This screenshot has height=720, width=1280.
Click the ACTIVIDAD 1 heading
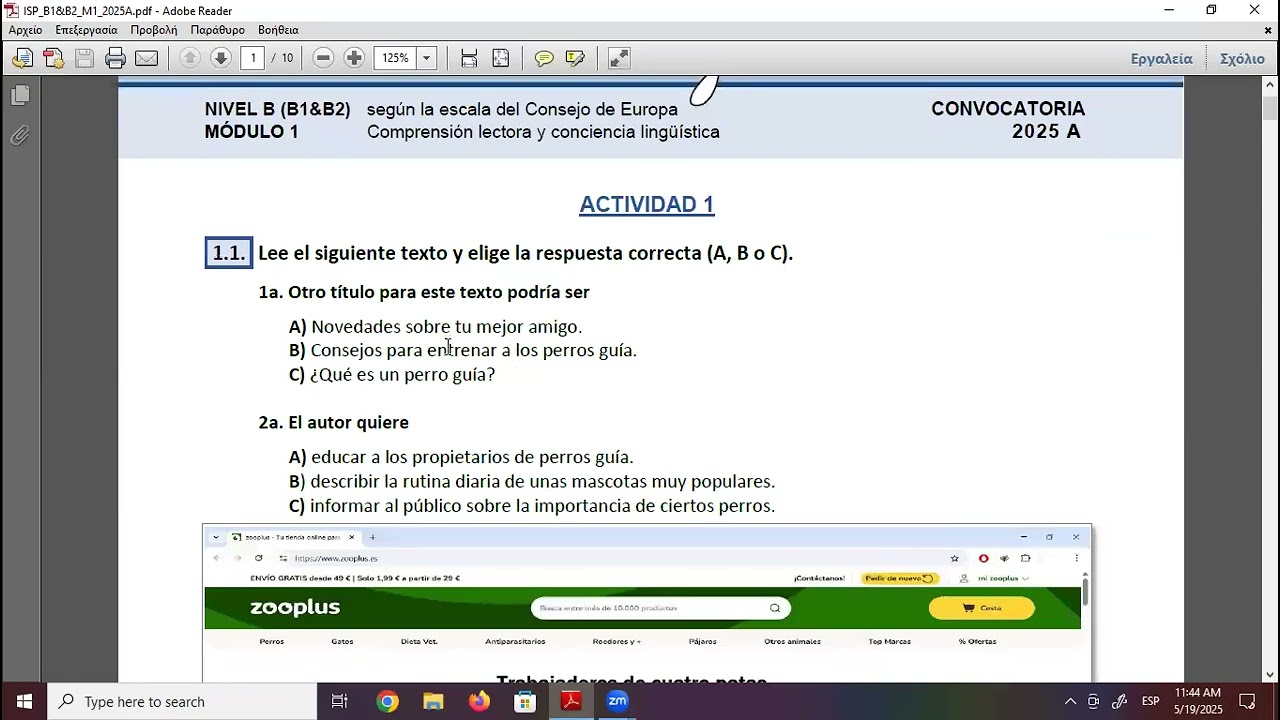coord(646,205)
